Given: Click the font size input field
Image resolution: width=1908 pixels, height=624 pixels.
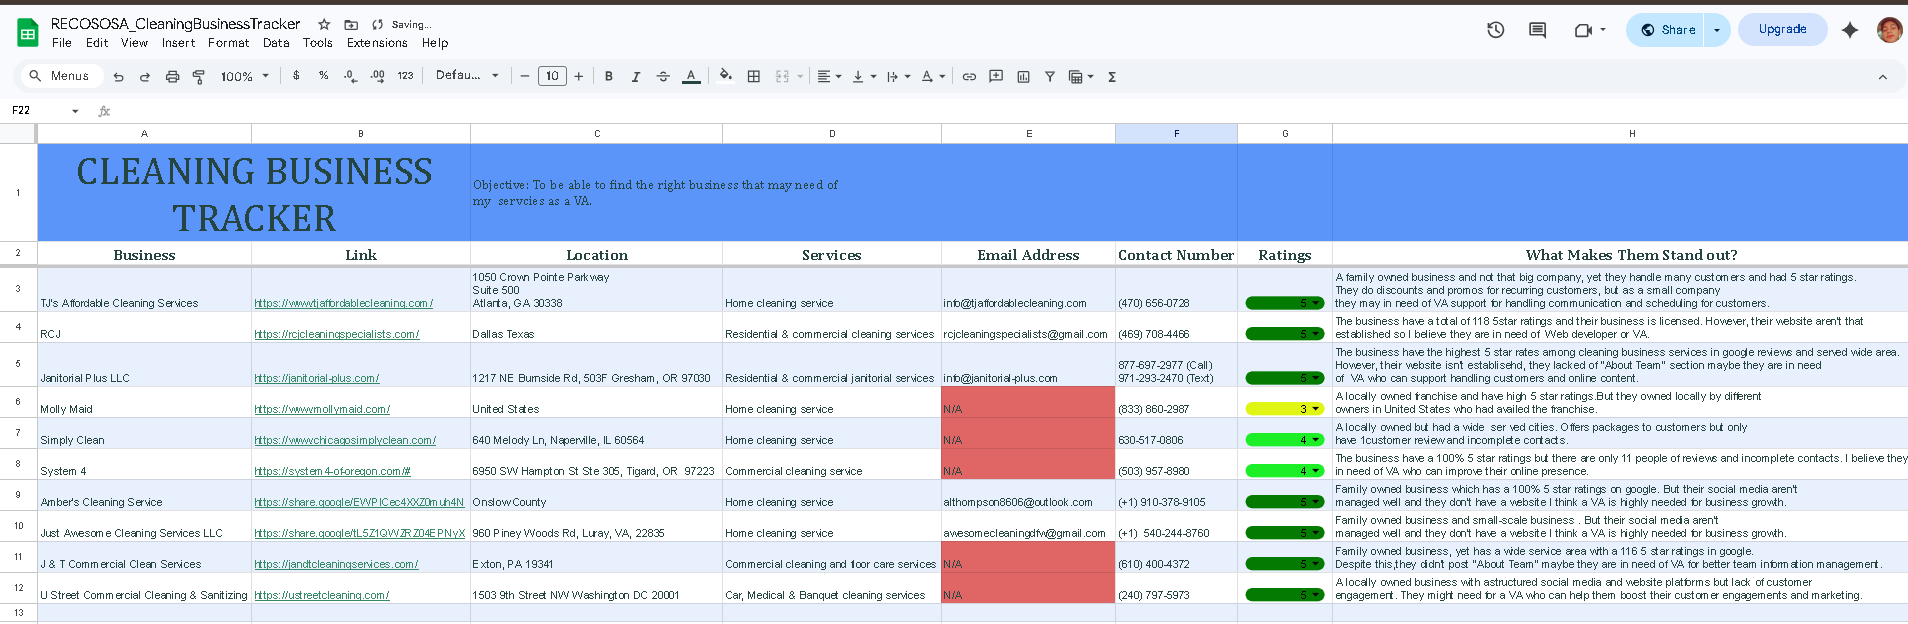Looking at the screenshot, I should pos(552,76).
